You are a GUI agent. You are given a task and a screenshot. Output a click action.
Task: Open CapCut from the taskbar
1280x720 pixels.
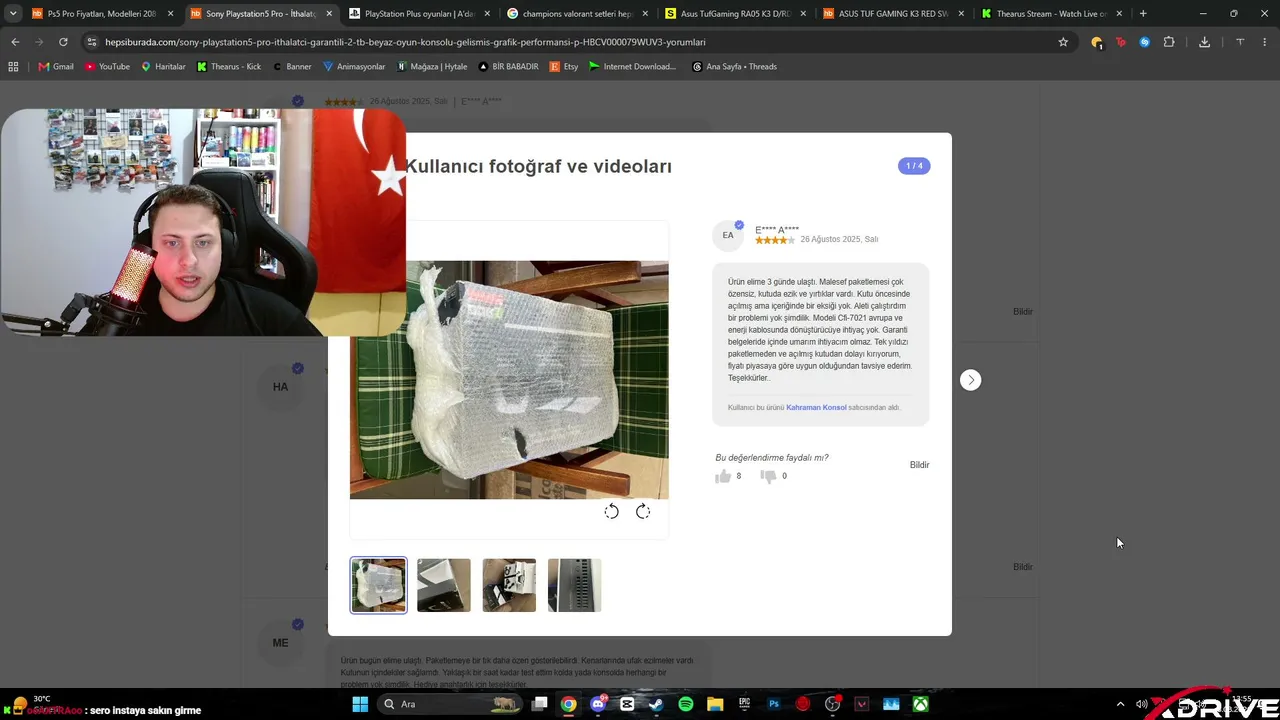click(627, 704)
